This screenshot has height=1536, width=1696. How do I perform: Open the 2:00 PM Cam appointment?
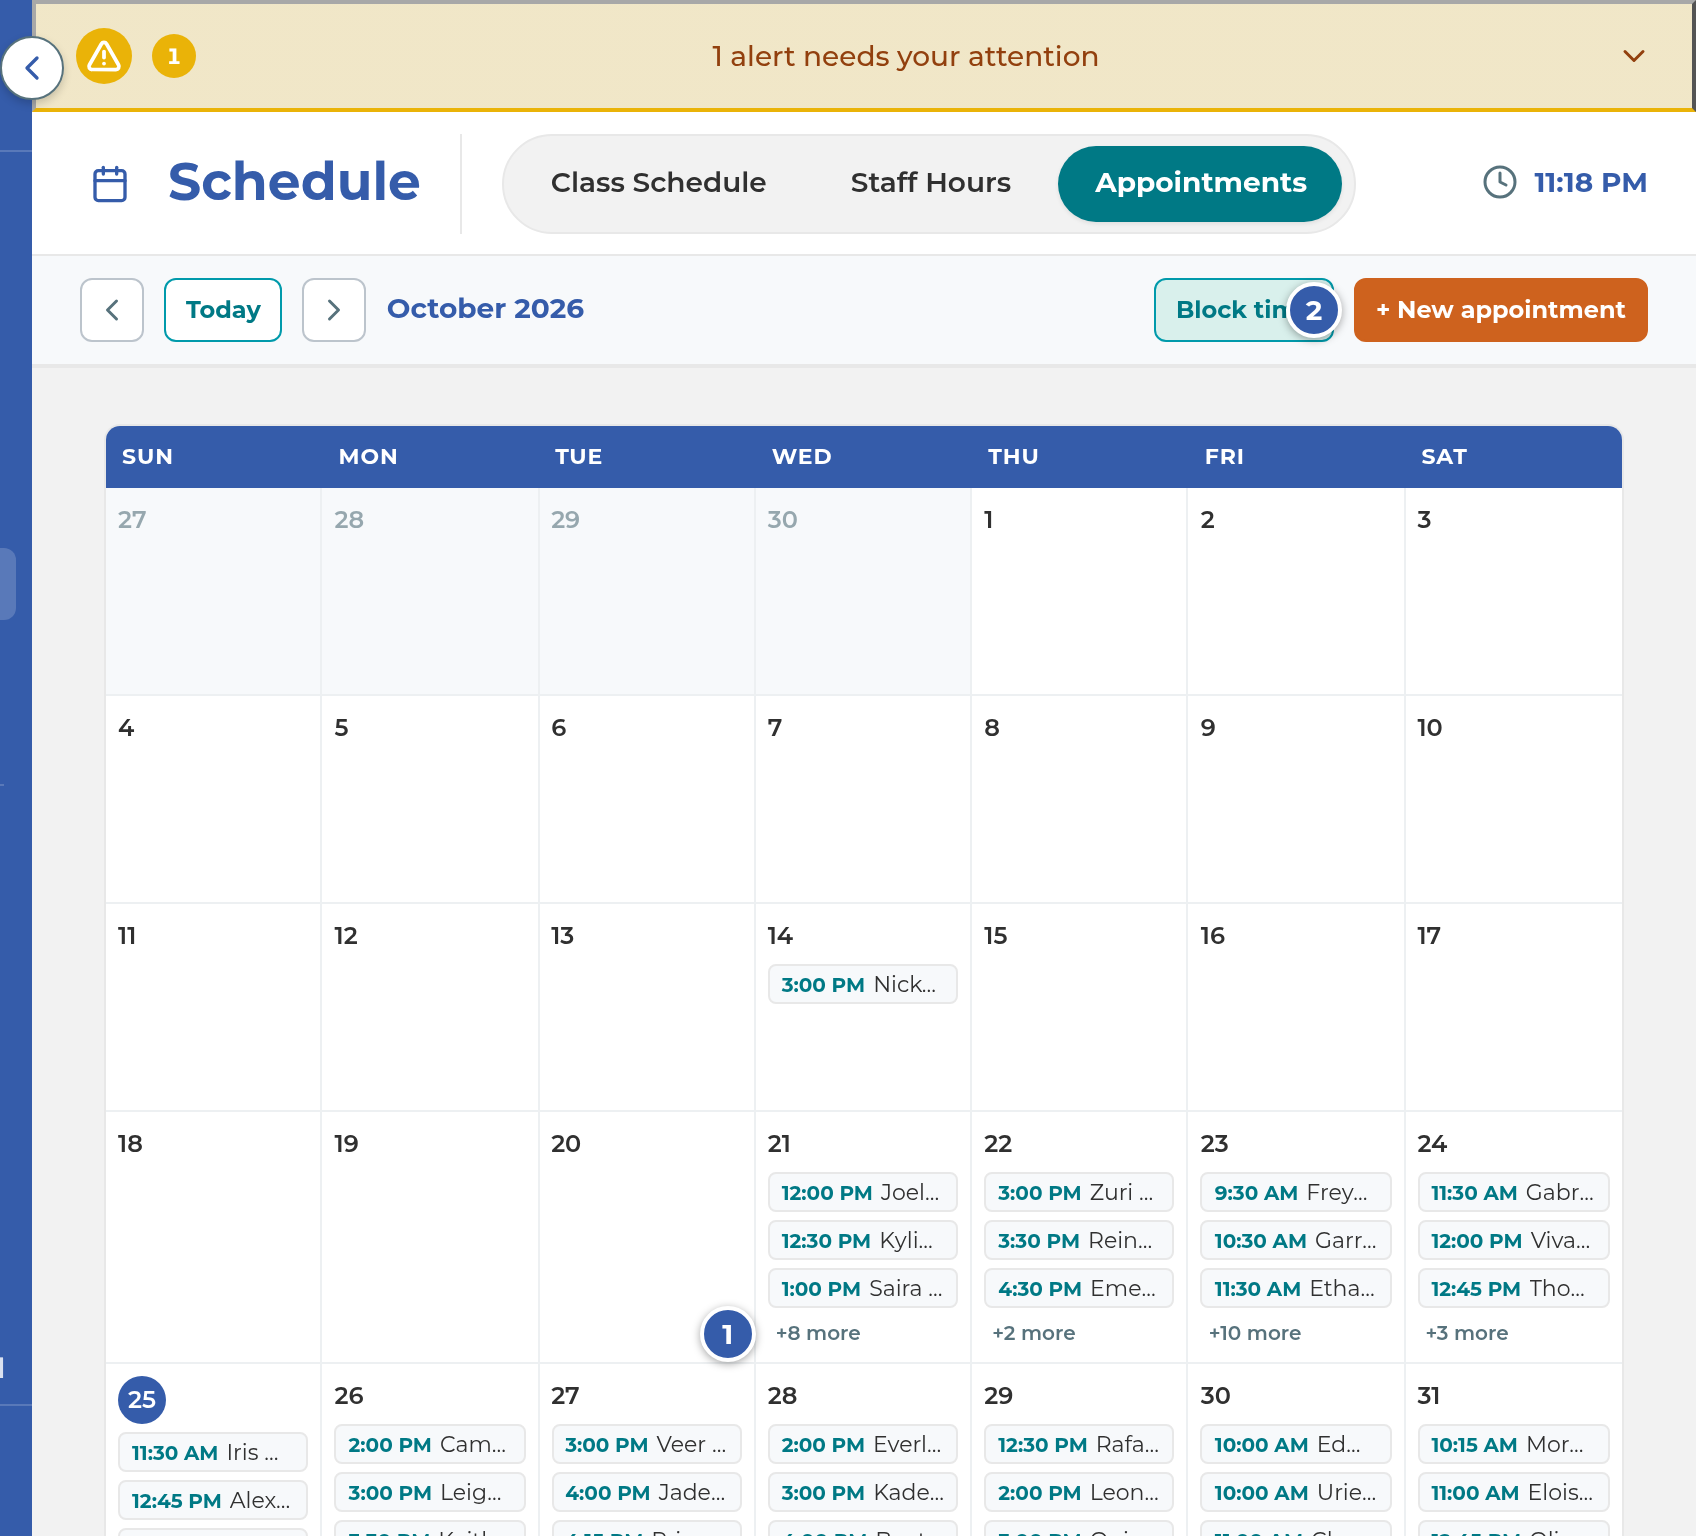[430, 1444]
